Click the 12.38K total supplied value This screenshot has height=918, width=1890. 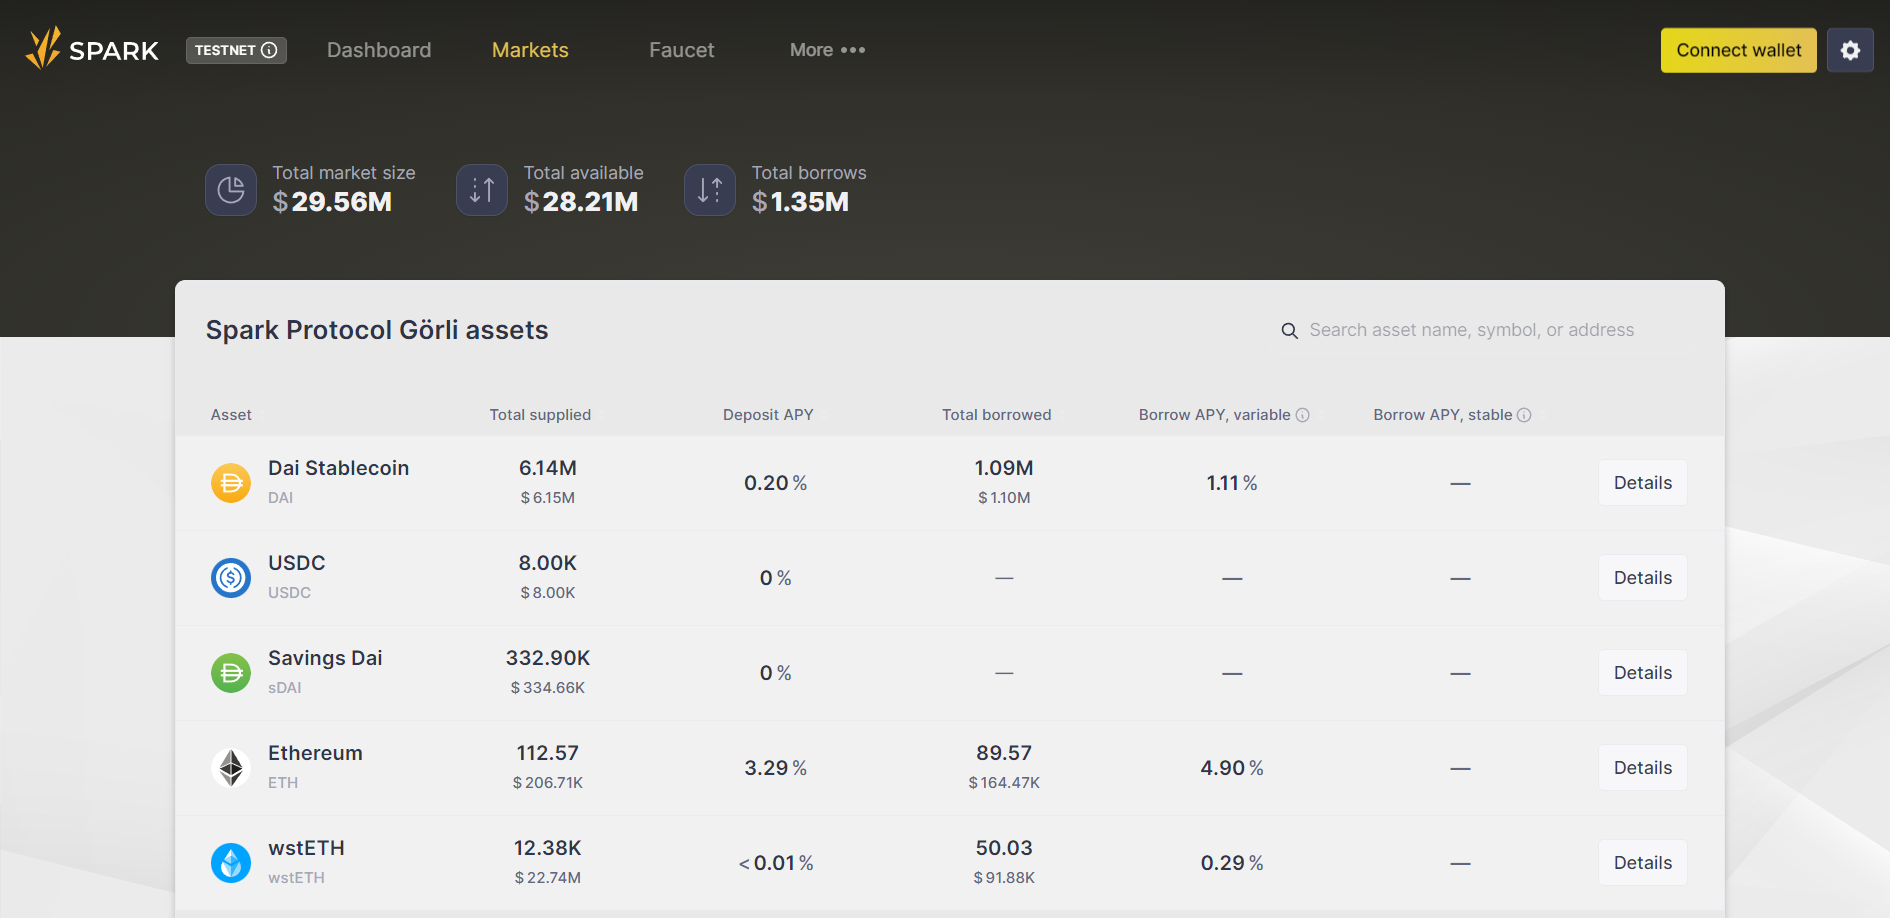coord(548,848)
